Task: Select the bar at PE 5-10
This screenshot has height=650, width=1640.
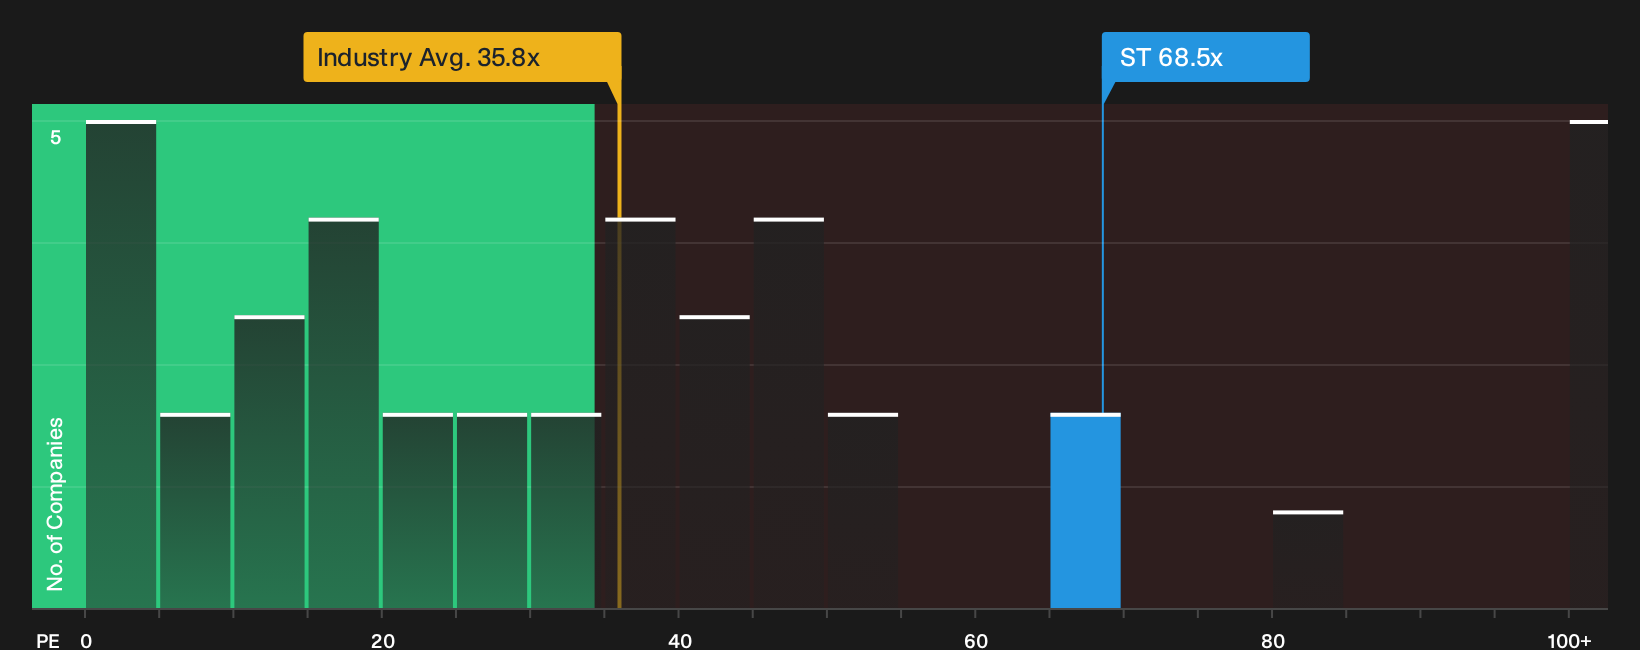Action: click(195, 511)
